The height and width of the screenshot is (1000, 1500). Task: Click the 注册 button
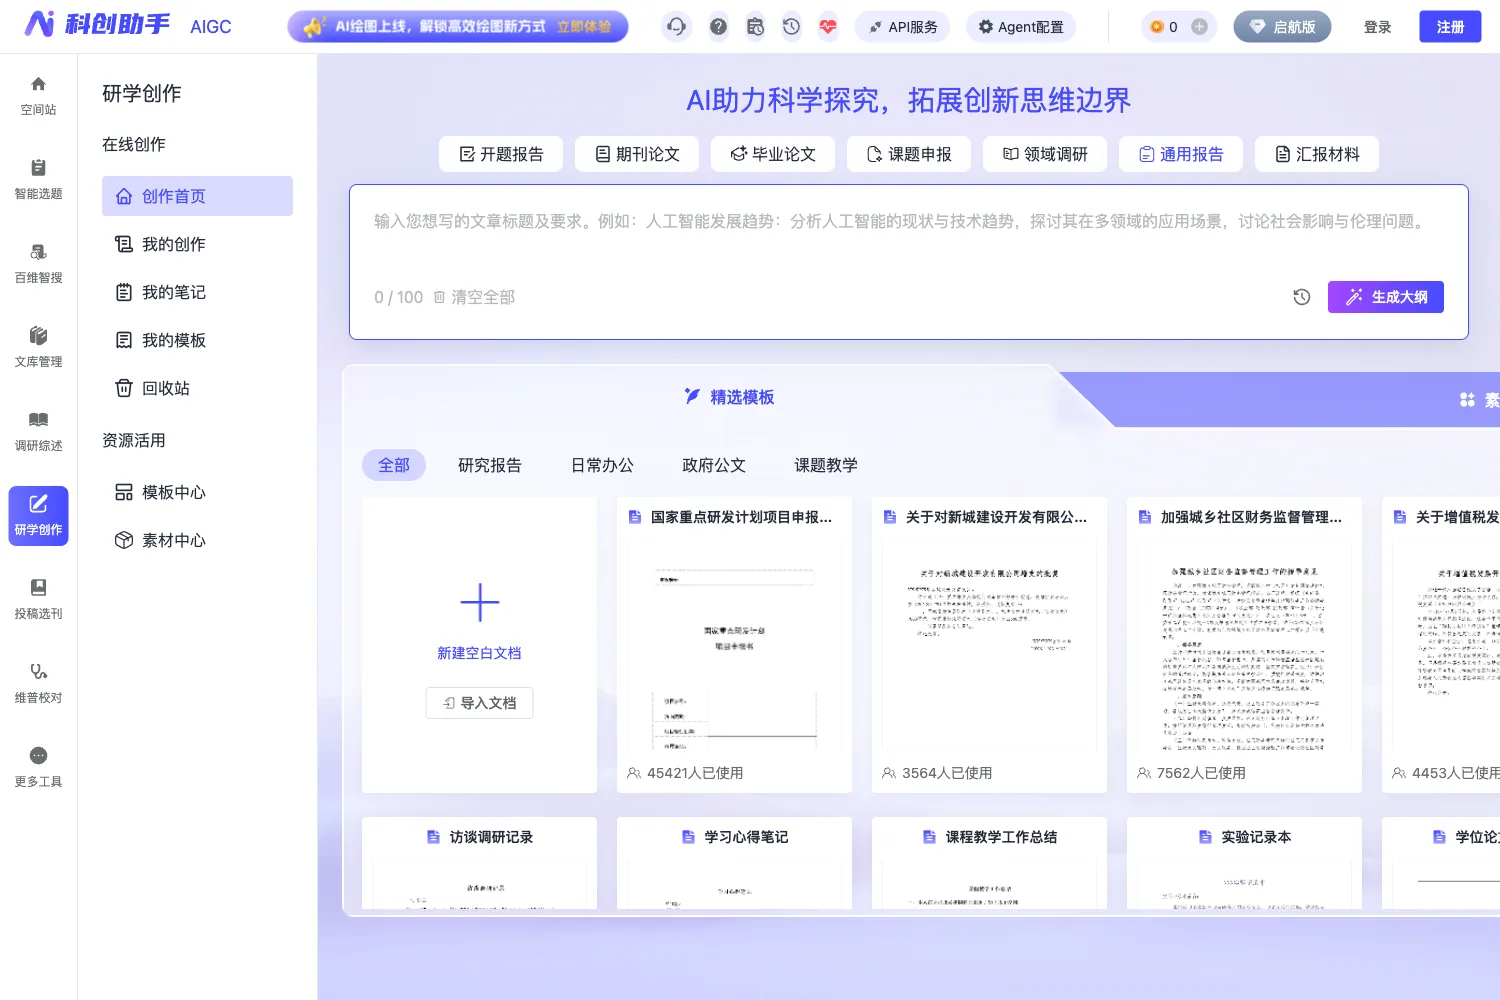pos(1450,27)
